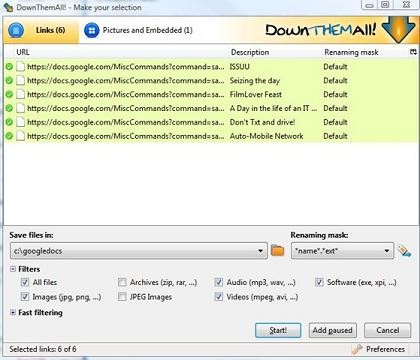Viewport: 420px width, 360px height.
Task: Click the column picker icon beside Renaming mask
Action: click(x=413, y=52)
